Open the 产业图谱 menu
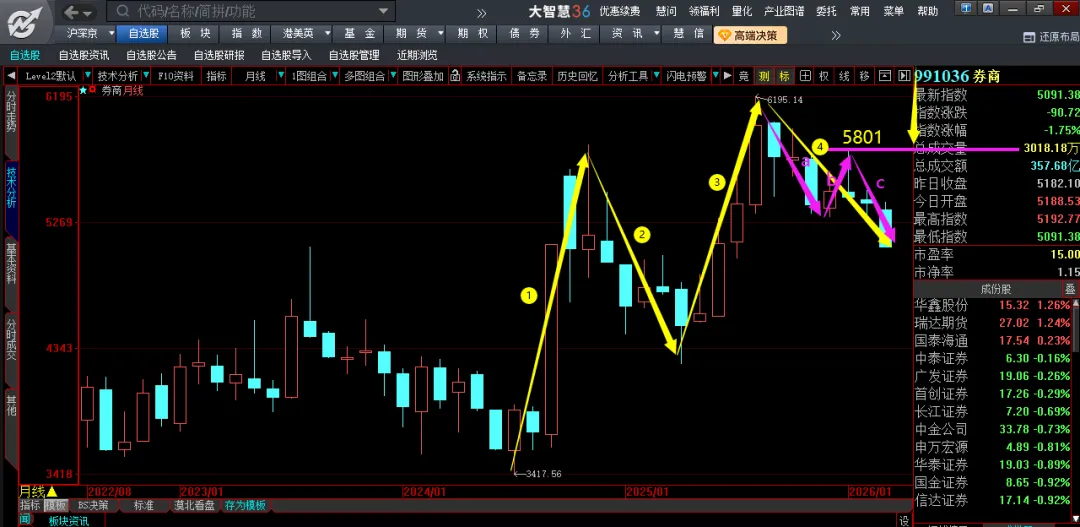 tap(784, 11)
